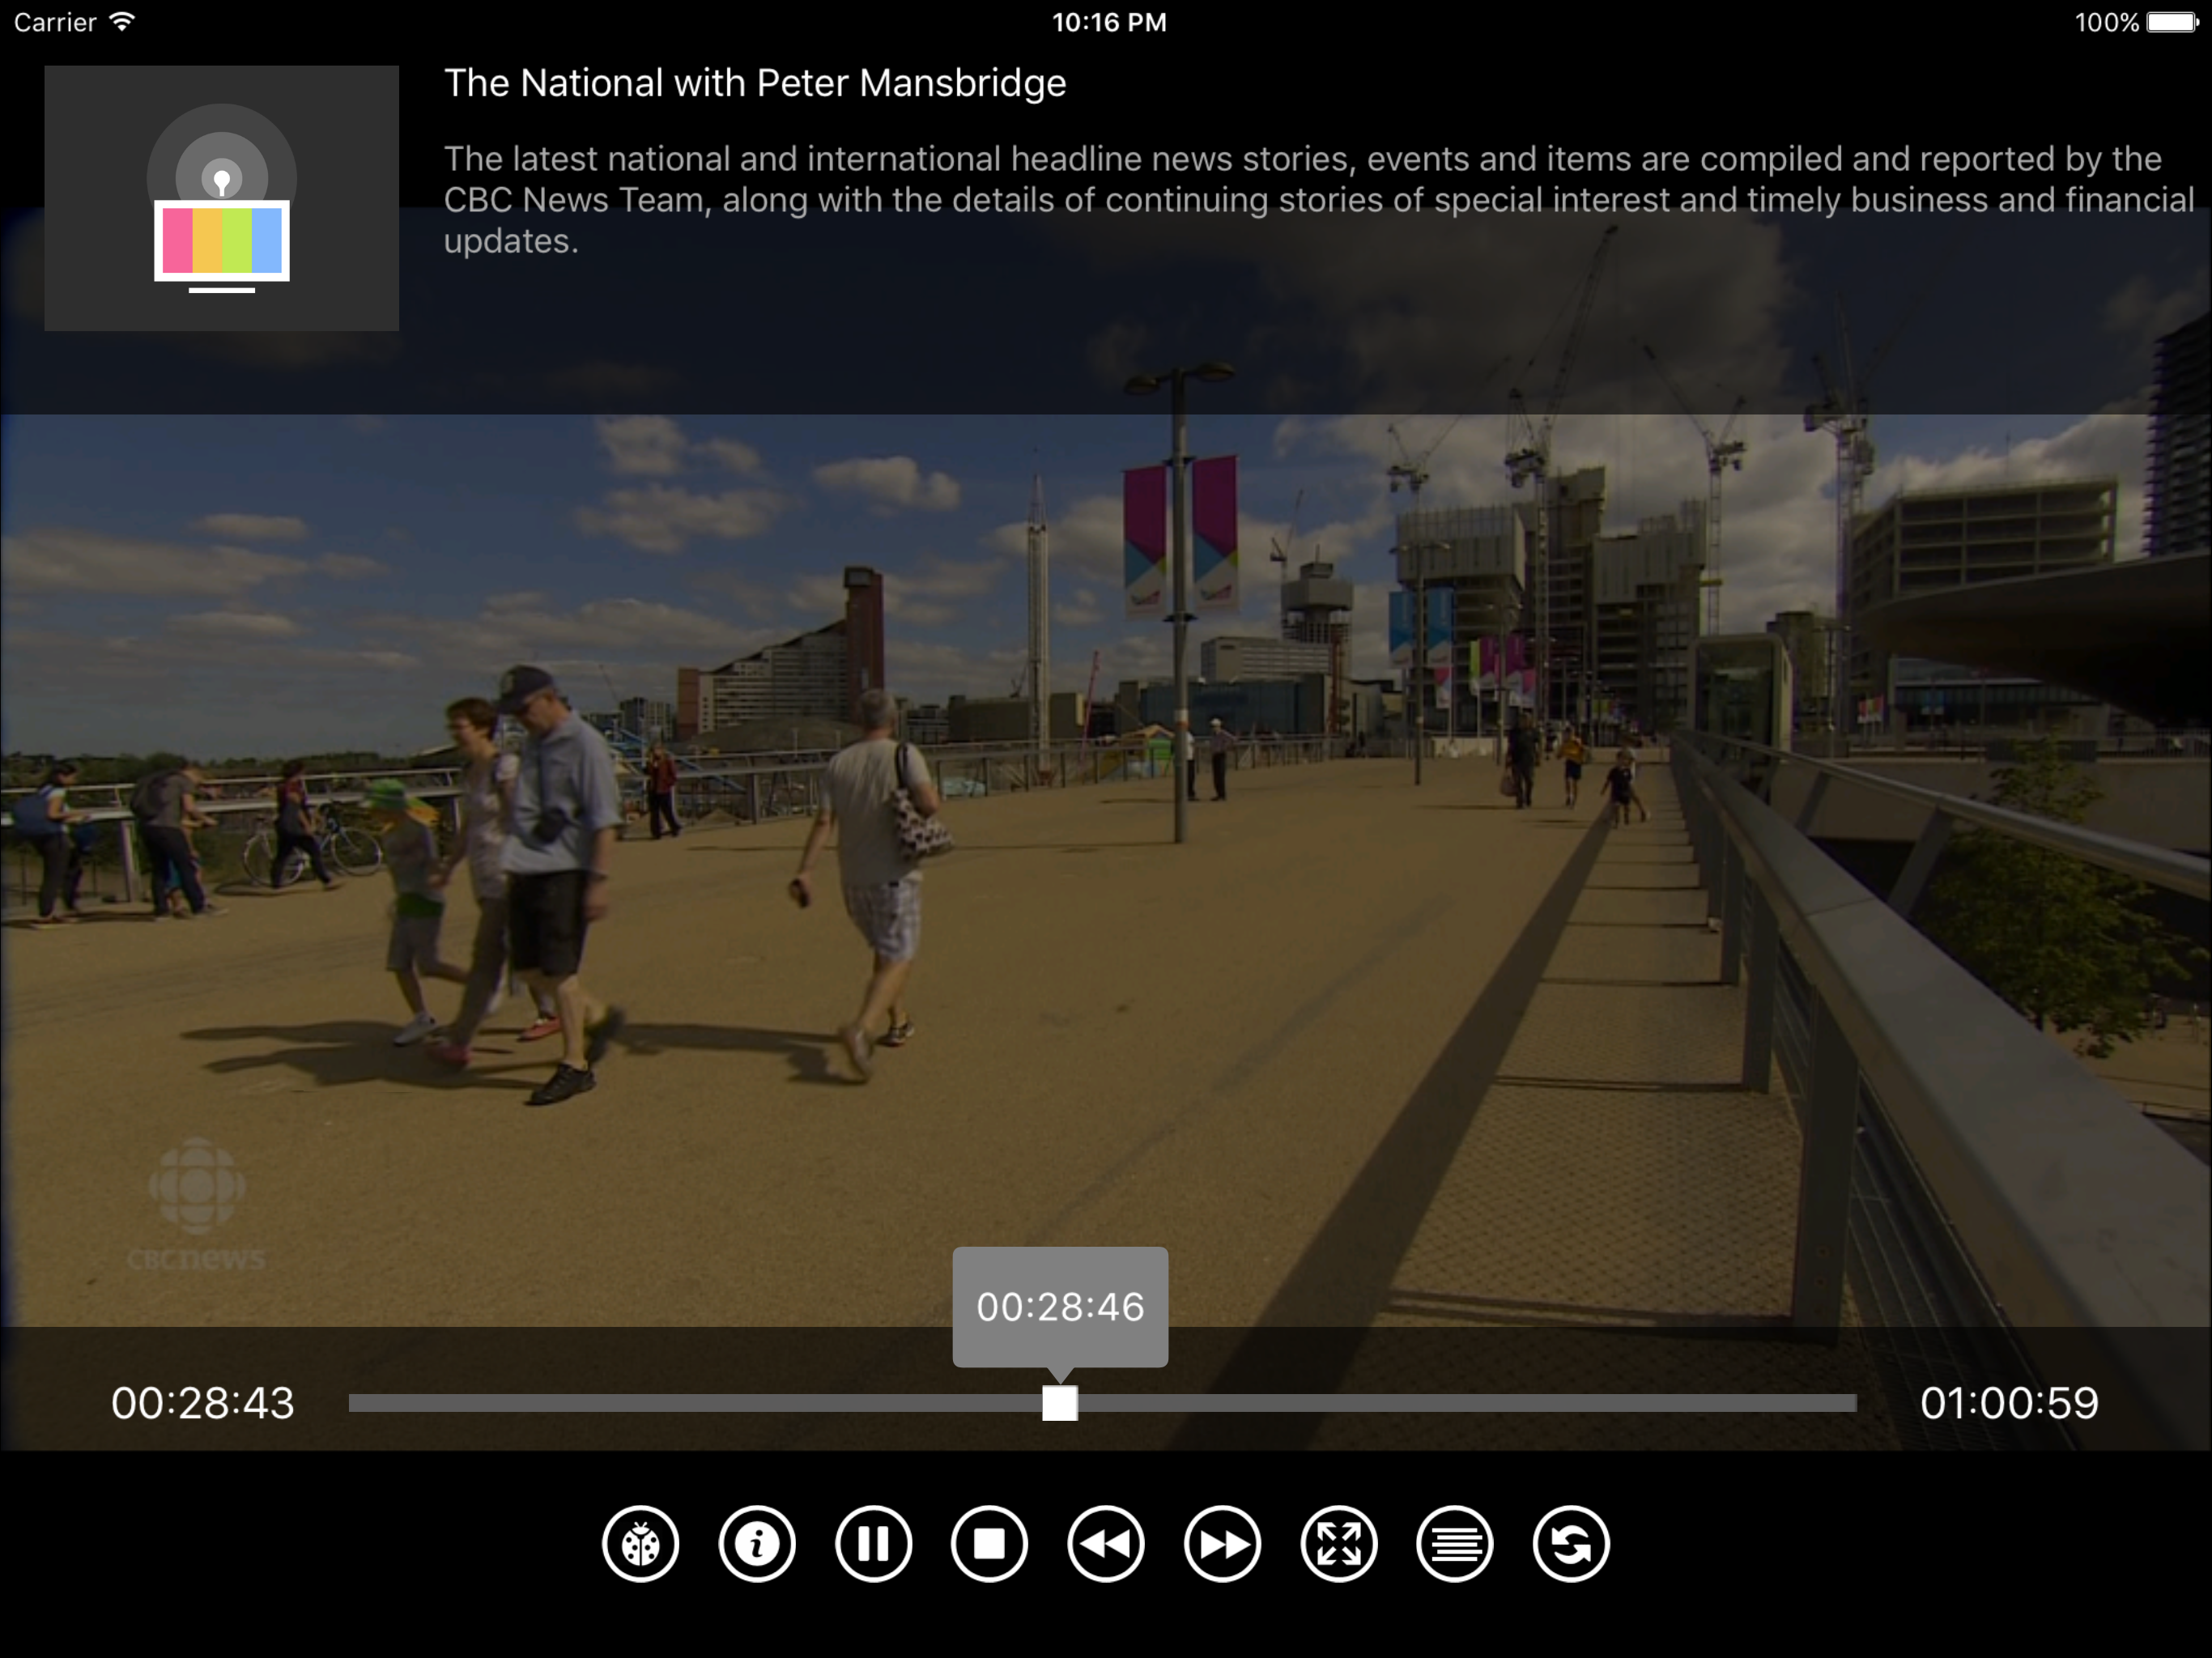Click the refresh circular arrows icon
The image size is (2212, 1658).
[1571, 1544]
